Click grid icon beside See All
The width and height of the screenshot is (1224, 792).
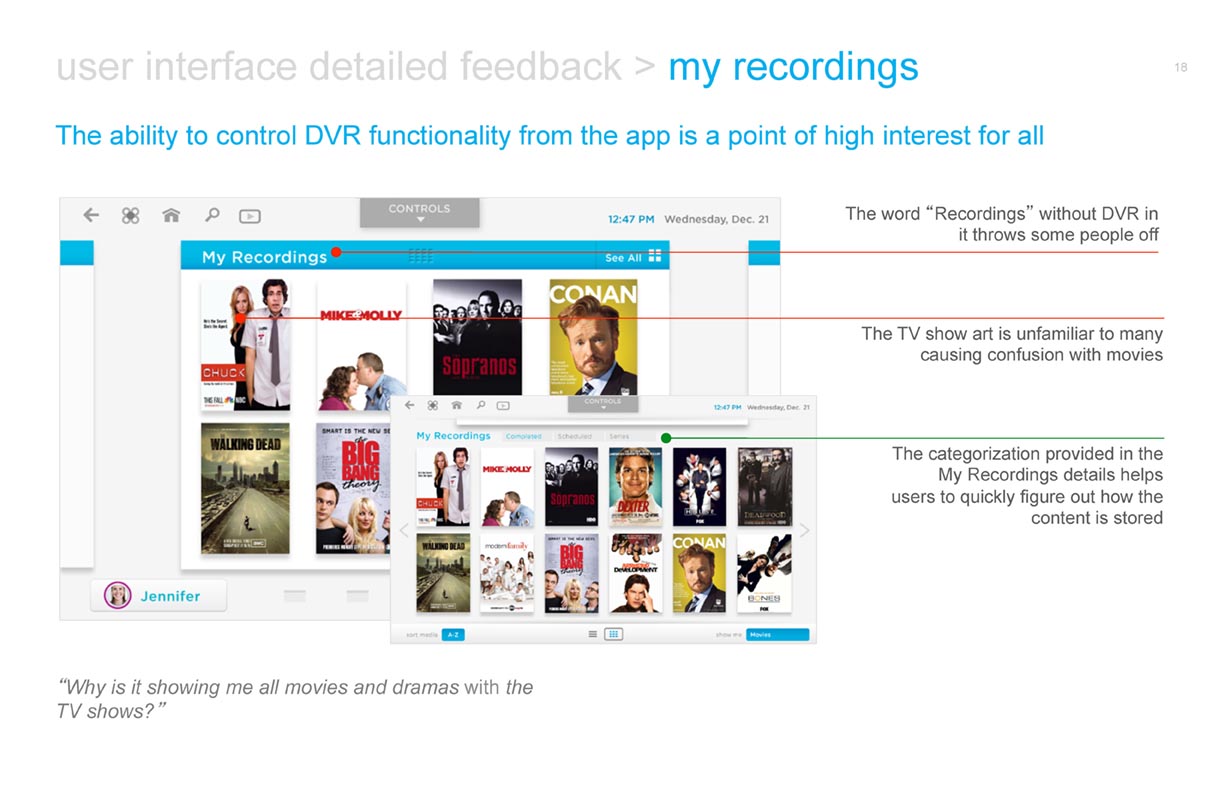click(655, 256)
